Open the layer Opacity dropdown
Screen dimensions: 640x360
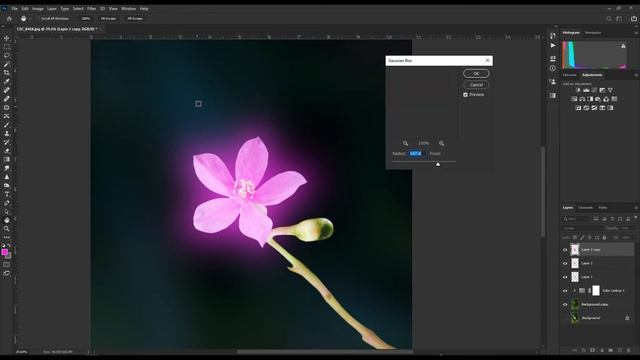coord(627,228)
